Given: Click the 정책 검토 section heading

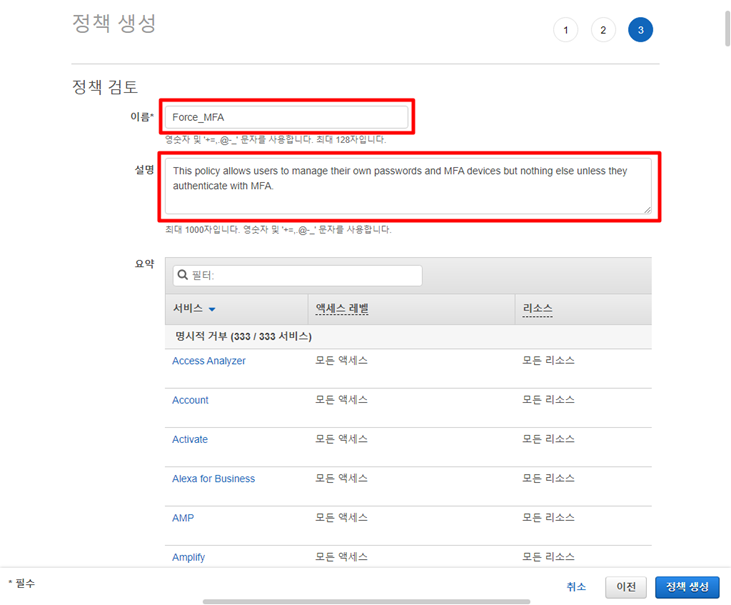Looking at the screenshot, I should pyautogui.click(x=105, y=87).
